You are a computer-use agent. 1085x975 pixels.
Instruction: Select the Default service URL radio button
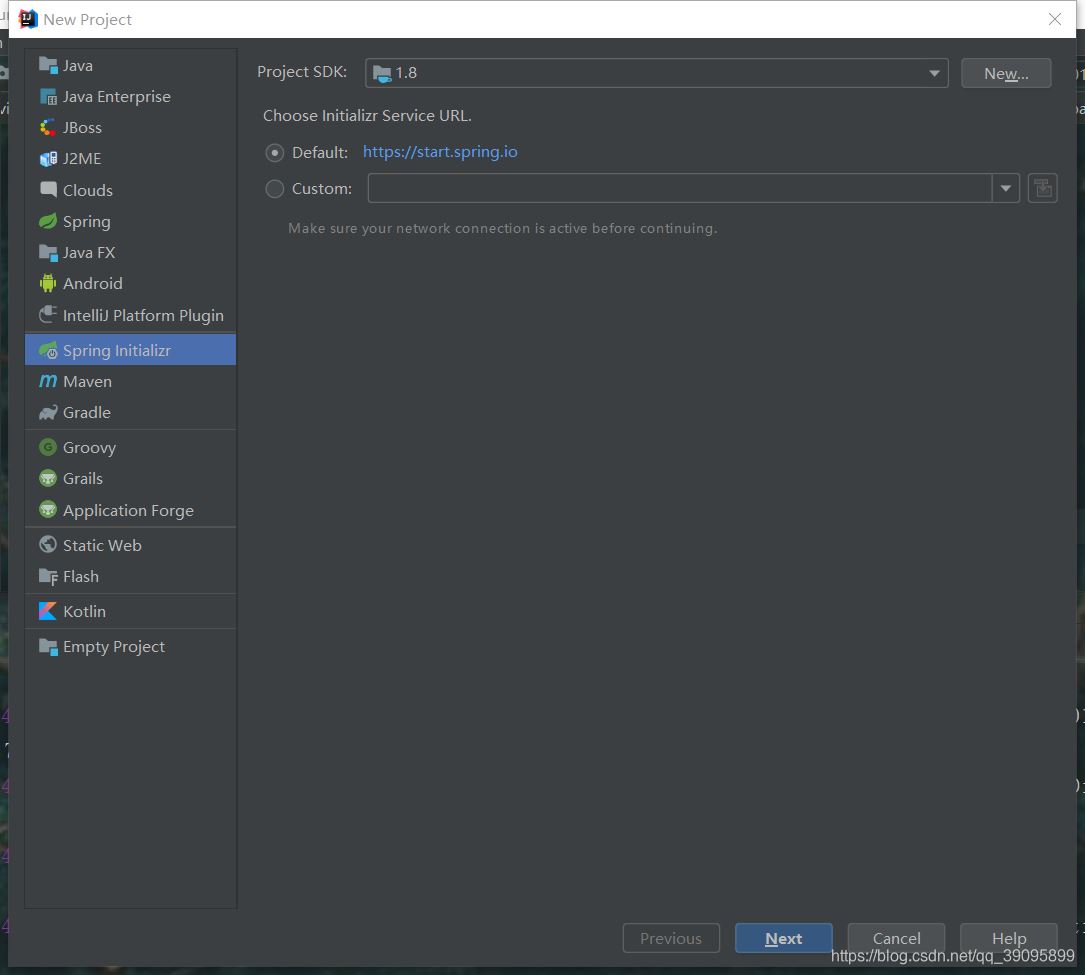click(x=275, y=153)
